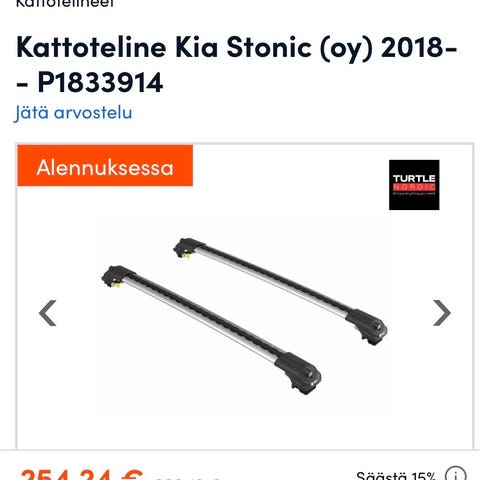
Task: Click the NORDIC red text in logo
Action: [x=414, y=187]
